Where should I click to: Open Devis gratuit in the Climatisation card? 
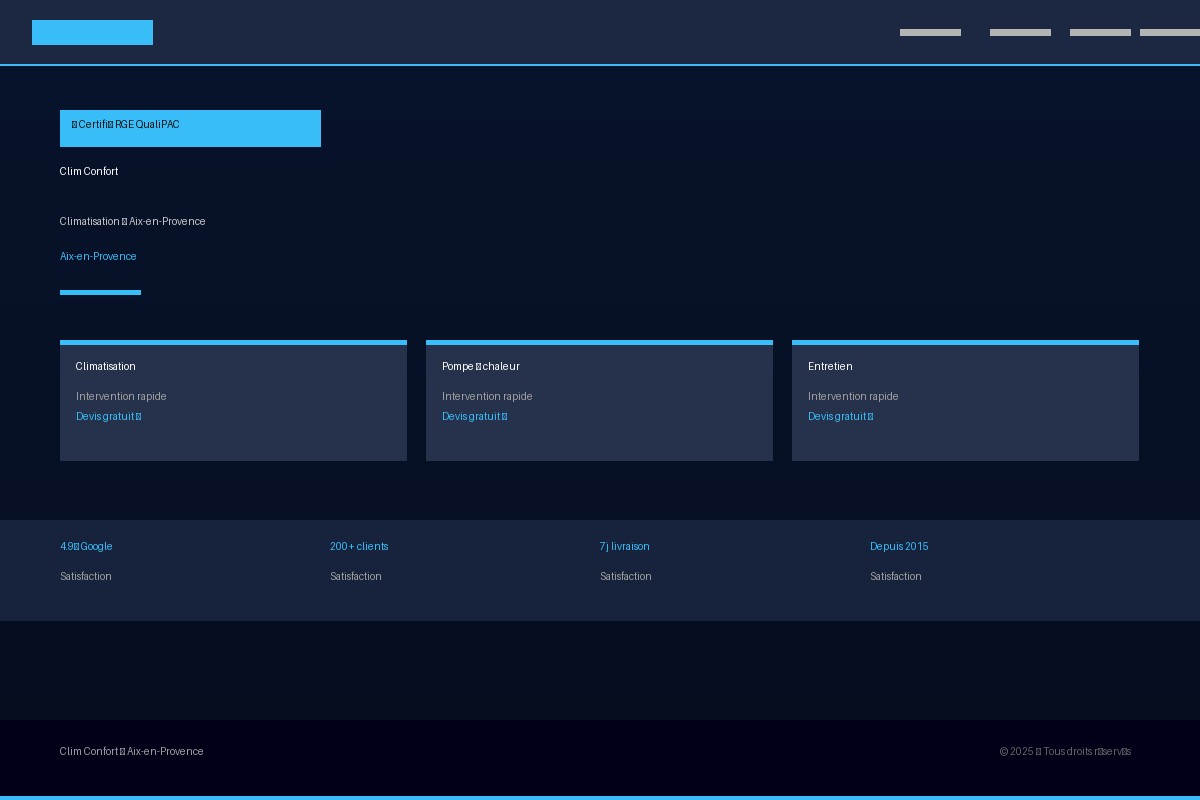click(108, 417)
